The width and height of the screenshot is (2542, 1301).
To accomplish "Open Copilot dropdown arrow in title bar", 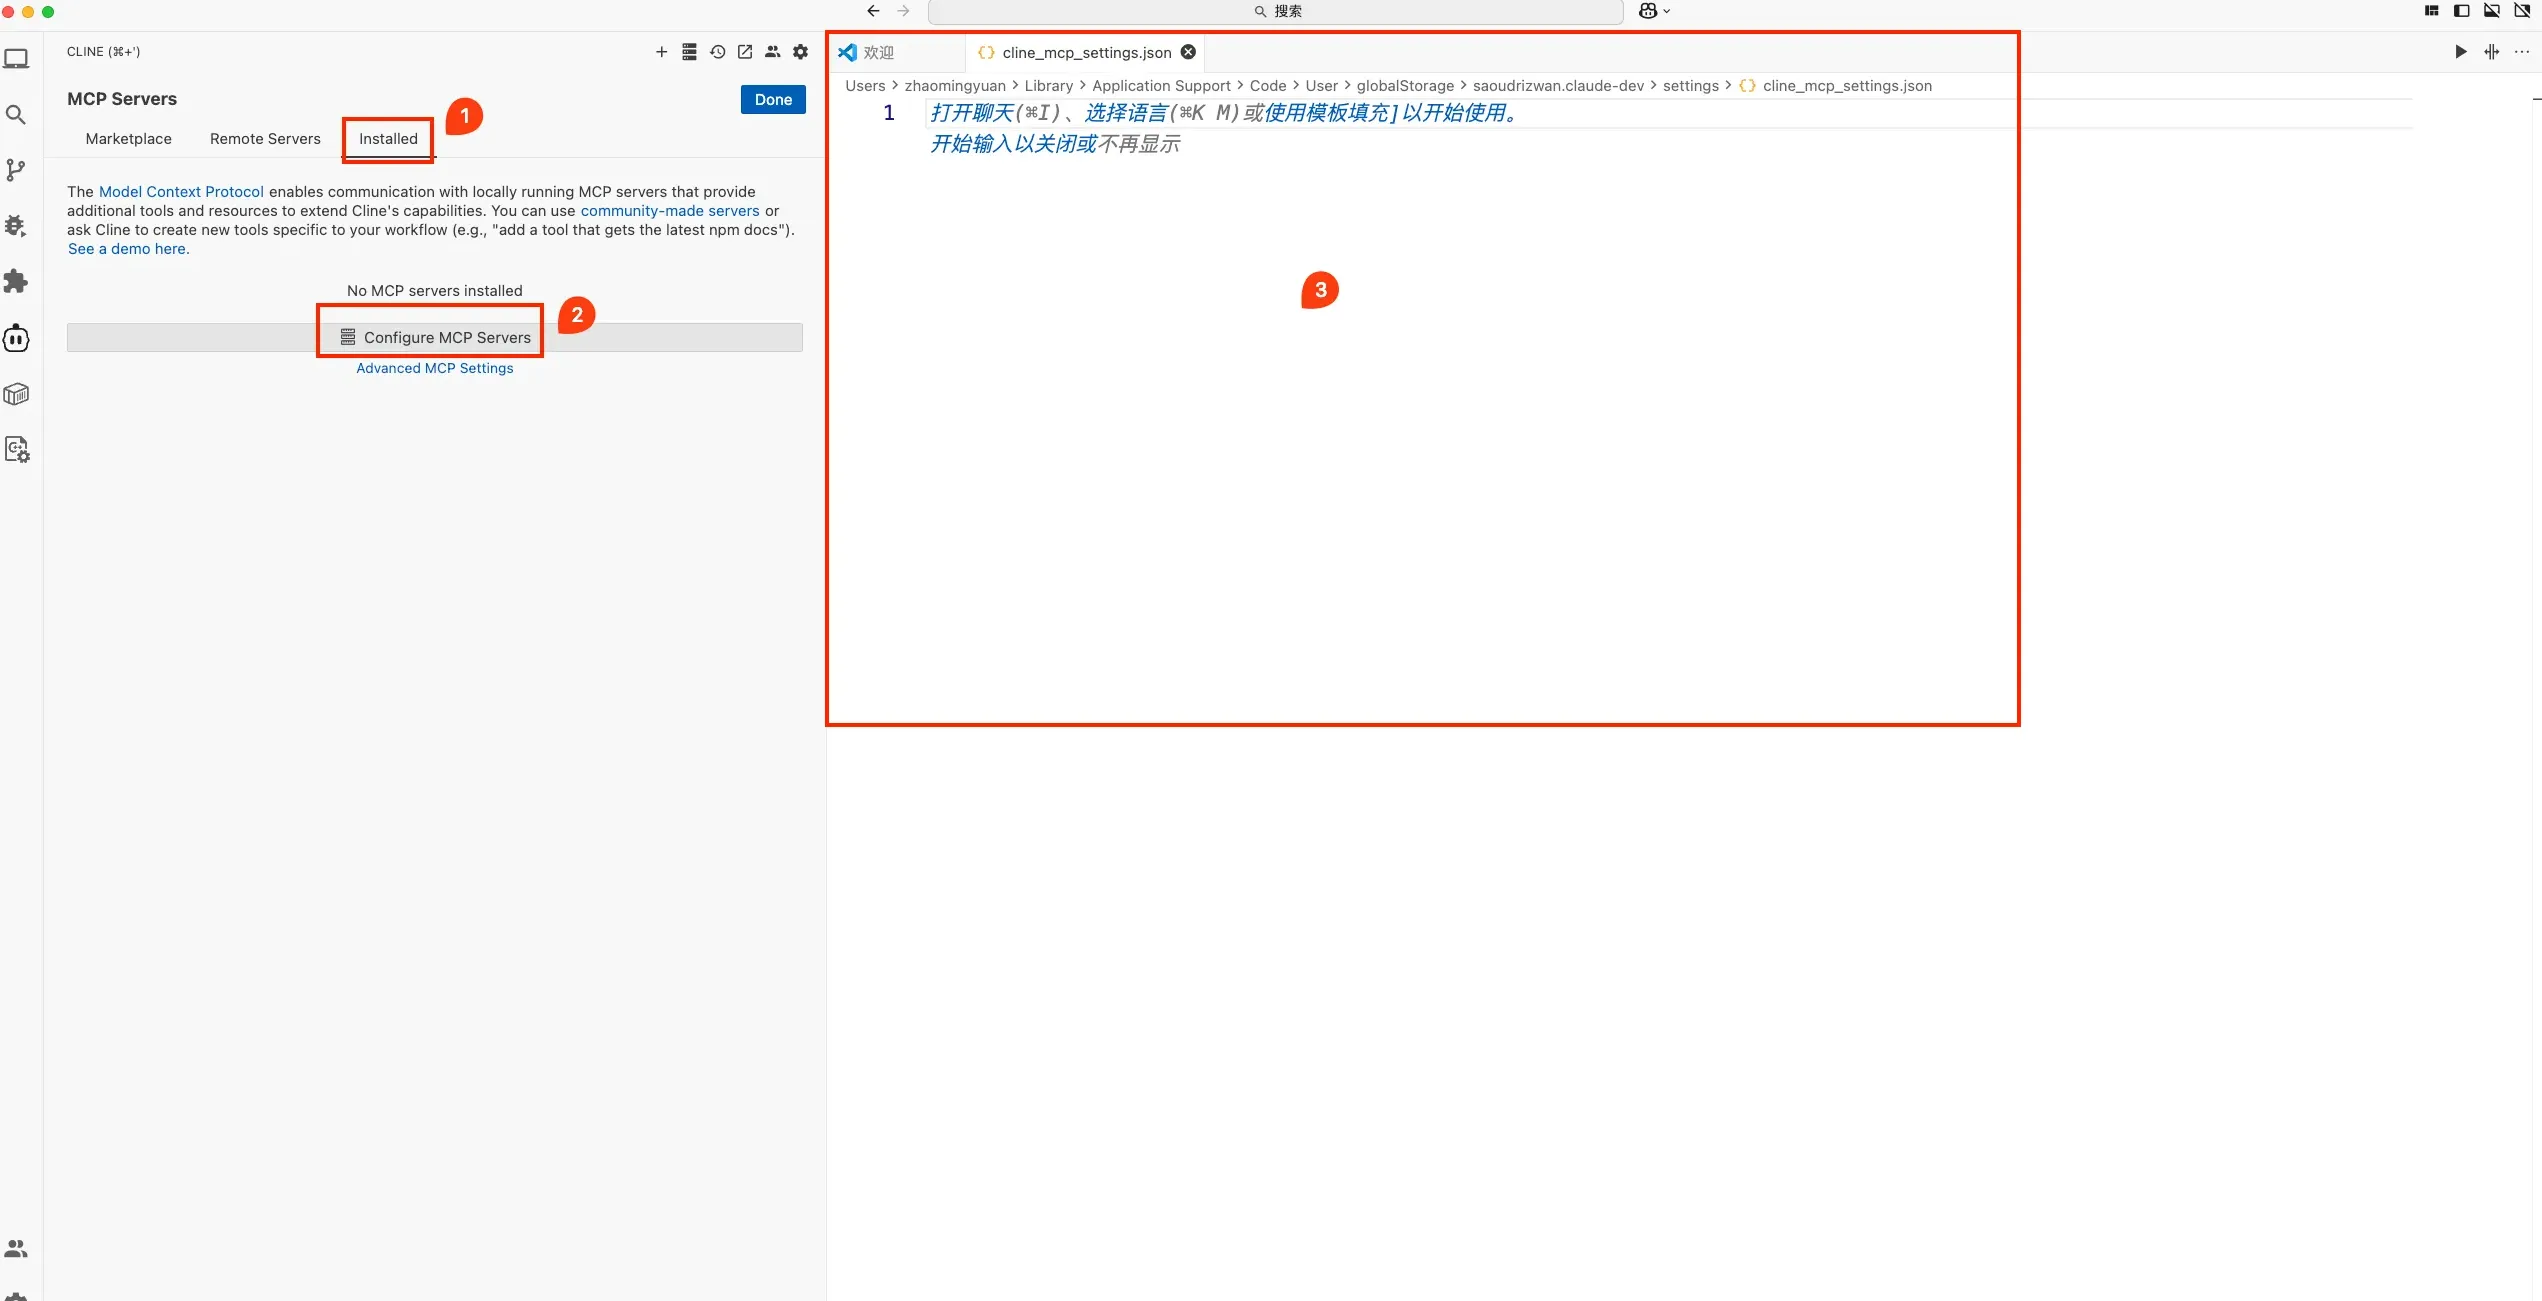I will [x=1666, y=11].
